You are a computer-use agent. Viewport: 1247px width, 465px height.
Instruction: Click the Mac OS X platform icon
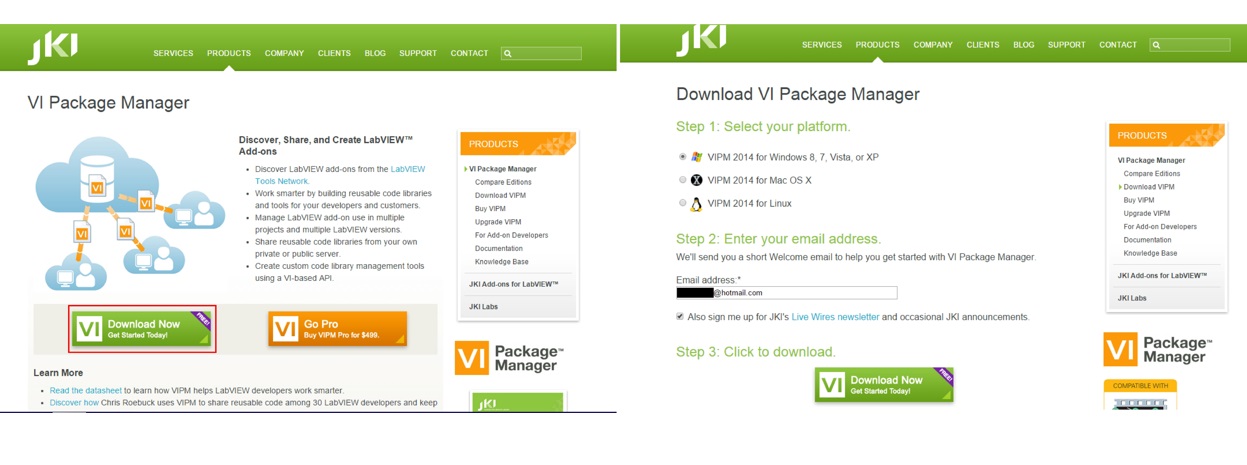click(x=697, y=180)
